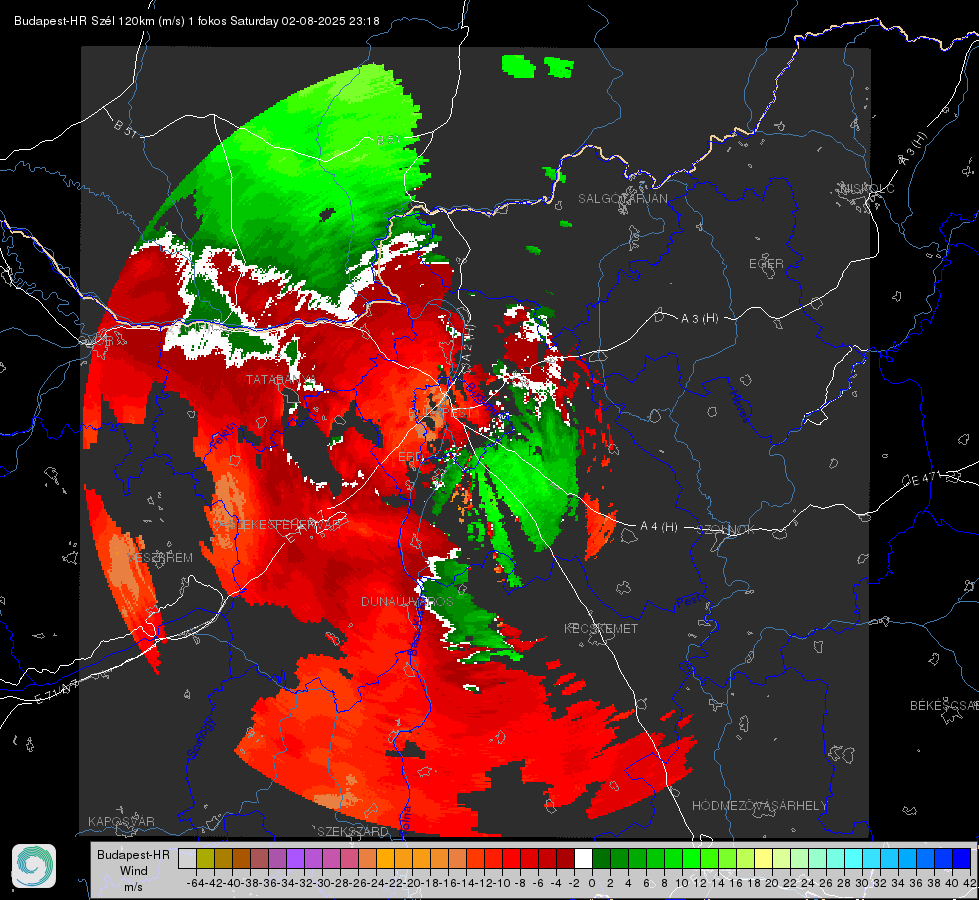Click the SZOLNOK city label

pos(727,530)
